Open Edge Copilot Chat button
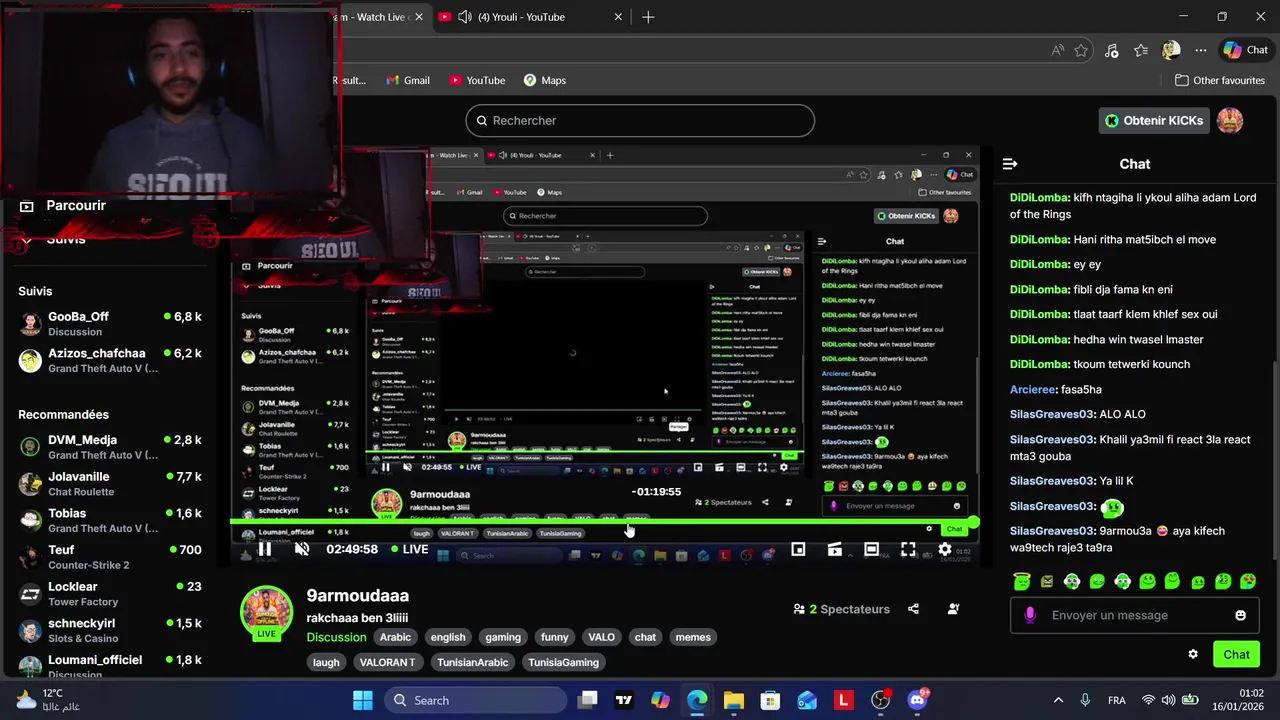 click(x=1245, y=50)
